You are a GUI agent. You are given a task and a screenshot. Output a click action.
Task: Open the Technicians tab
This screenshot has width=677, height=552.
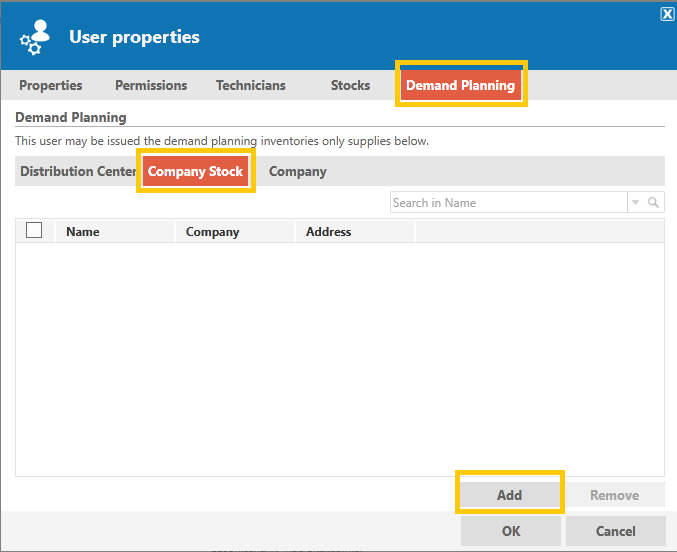click(251, 85)
